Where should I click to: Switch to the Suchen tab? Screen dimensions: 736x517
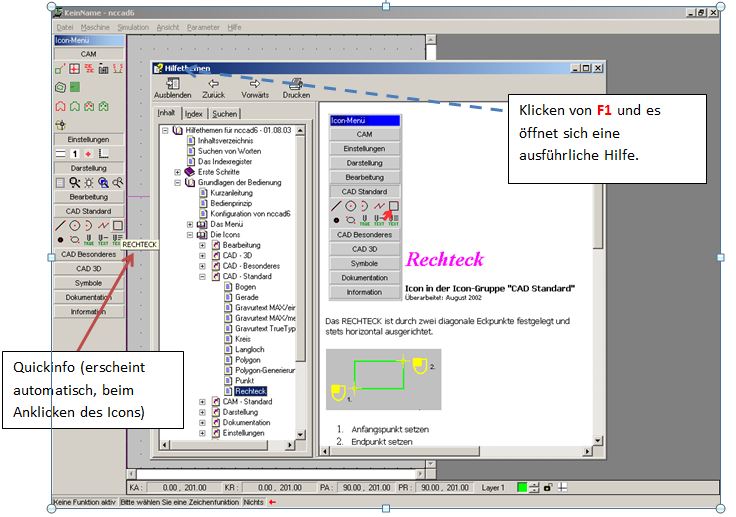224,114
